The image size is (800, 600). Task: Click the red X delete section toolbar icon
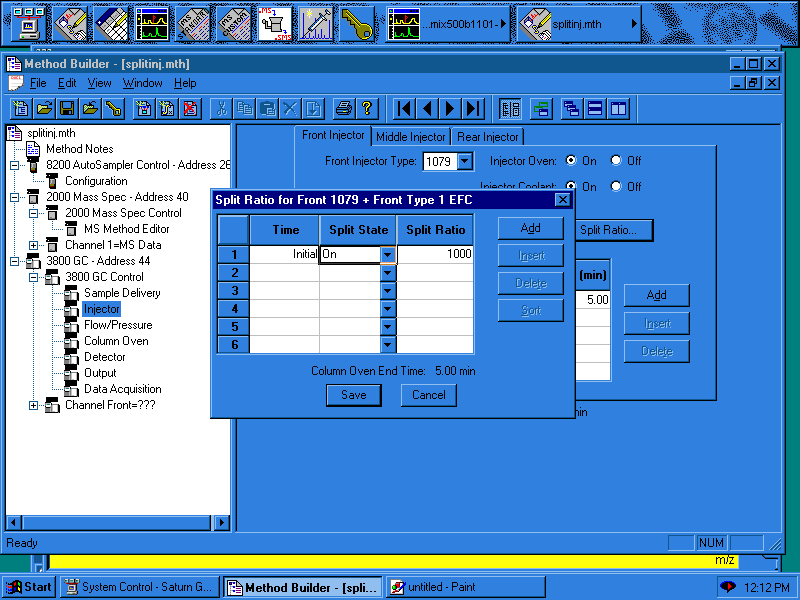(x=190, y=109)
